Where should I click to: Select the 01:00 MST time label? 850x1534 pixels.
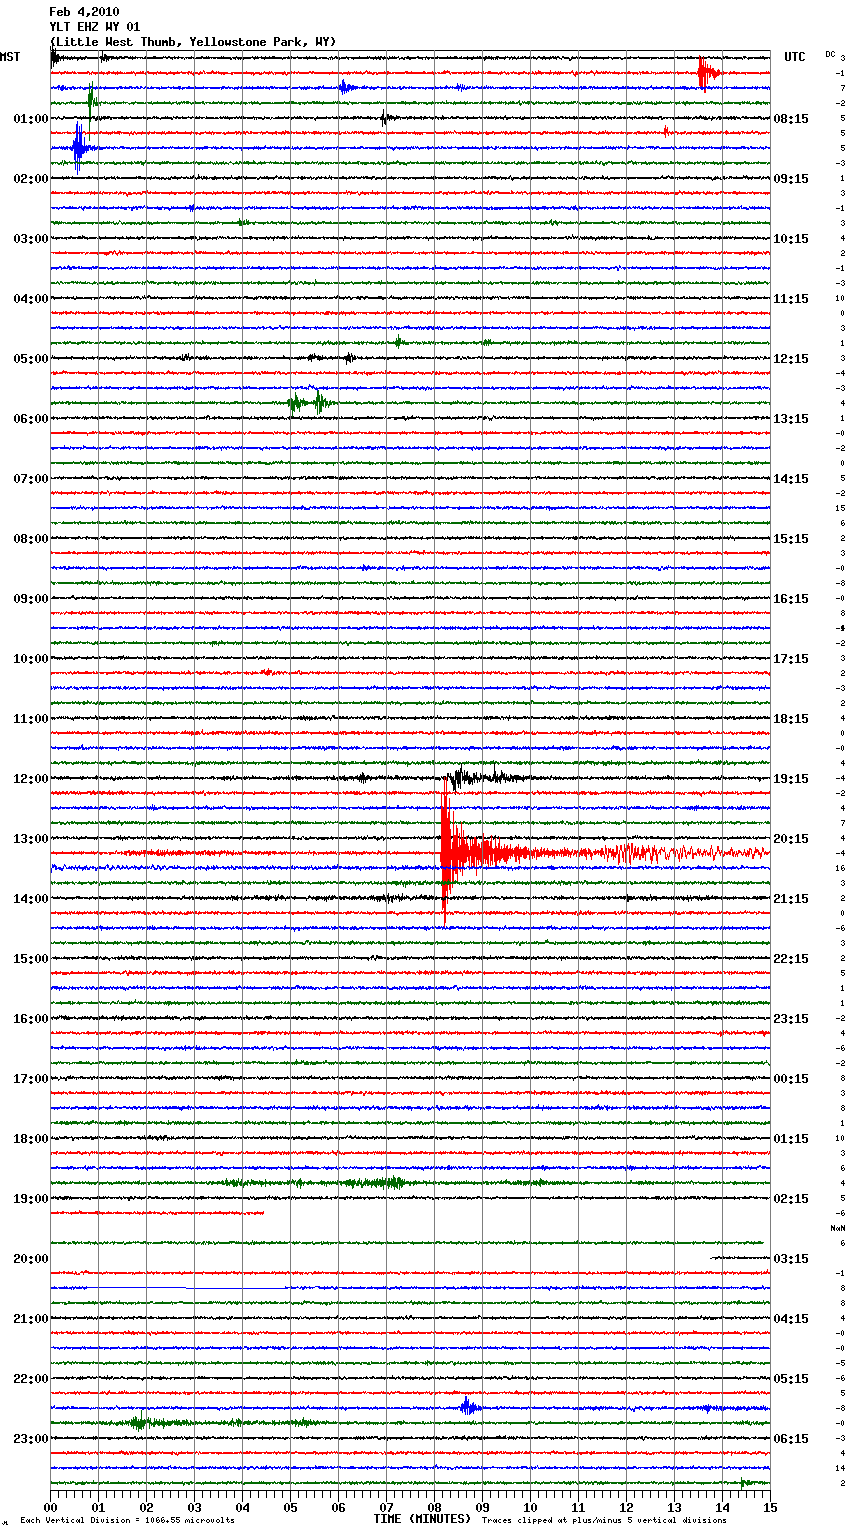click(x=31, y=119)
